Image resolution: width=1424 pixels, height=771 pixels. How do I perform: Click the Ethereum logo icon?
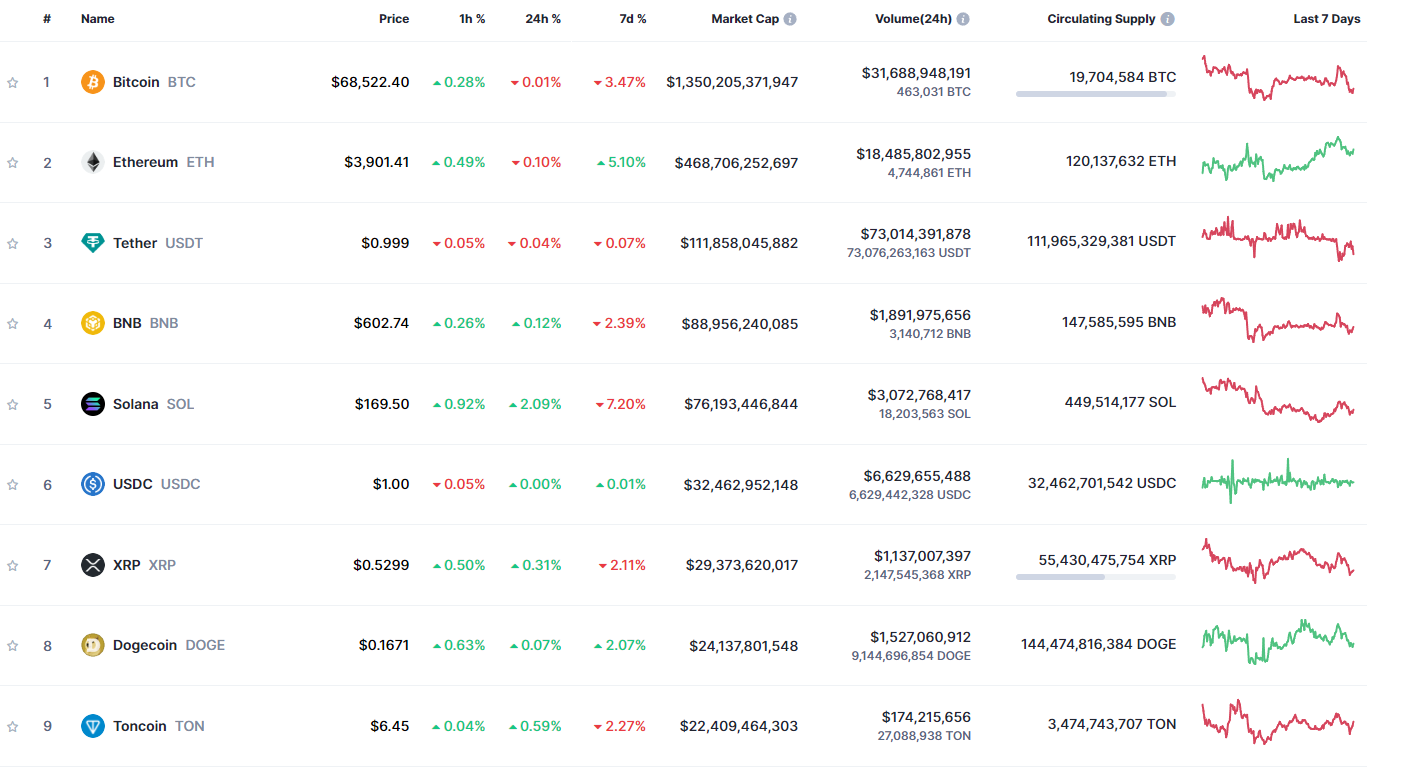click(x=92, y=162)
